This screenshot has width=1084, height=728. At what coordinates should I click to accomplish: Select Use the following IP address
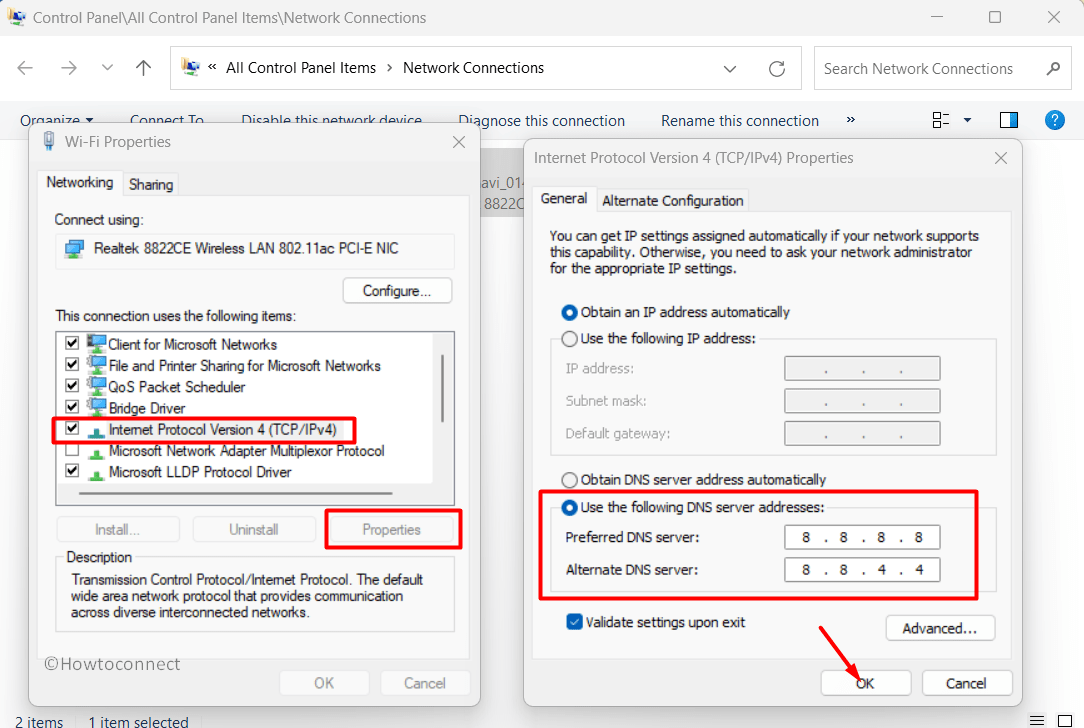[569, 339]
